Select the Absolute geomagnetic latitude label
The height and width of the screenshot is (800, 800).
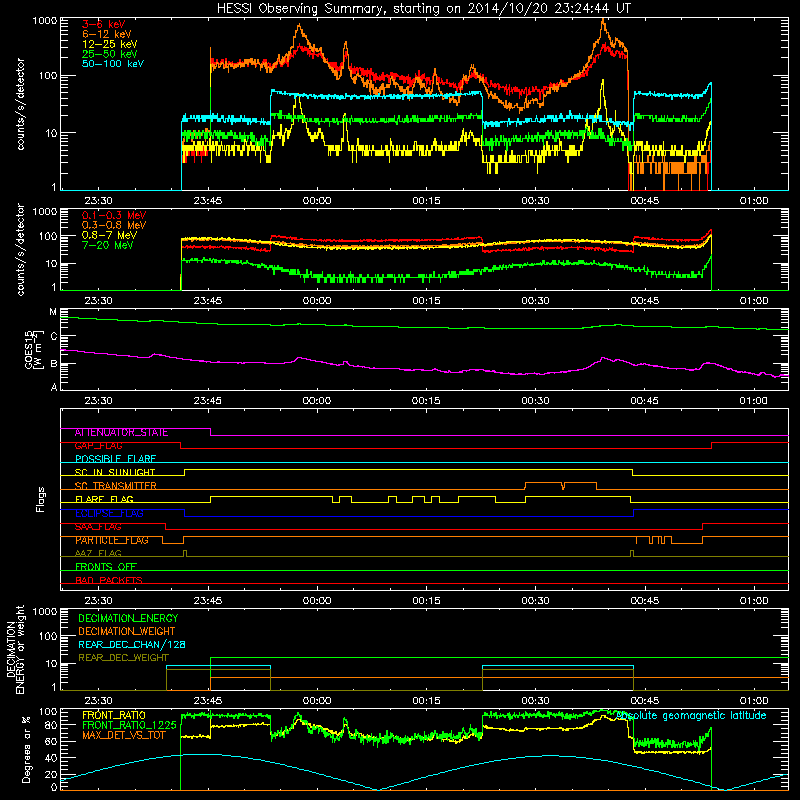coord(691,715)
